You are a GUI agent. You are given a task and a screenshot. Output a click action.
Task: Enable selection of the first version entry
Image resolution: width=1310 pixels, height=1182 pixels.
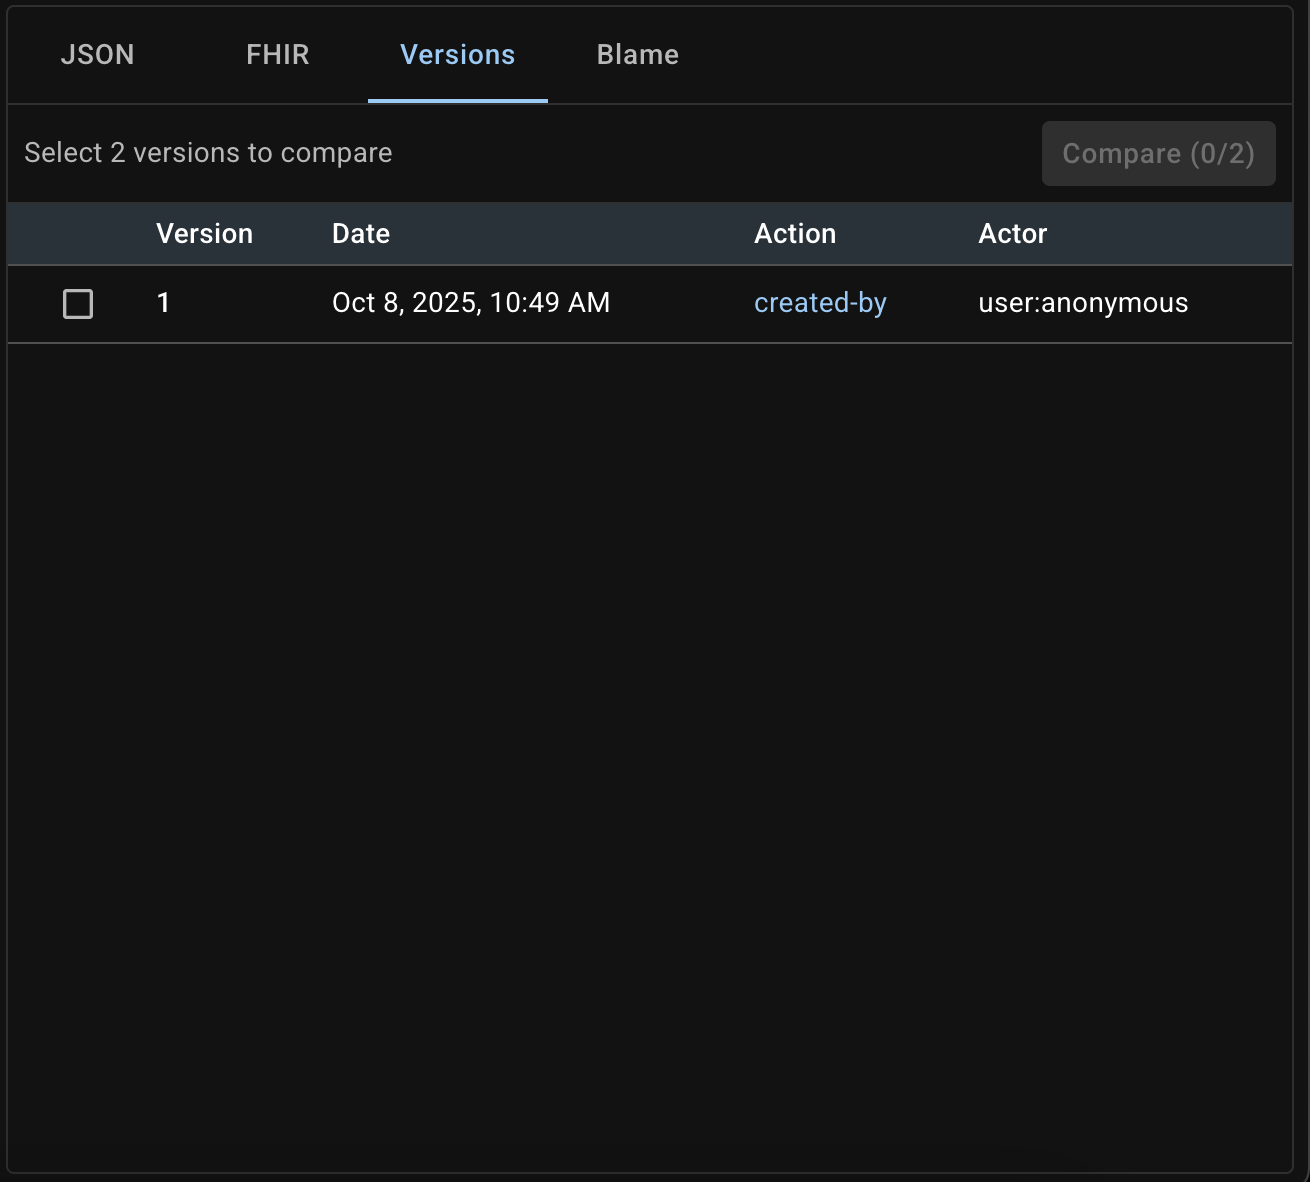(78, 303)
